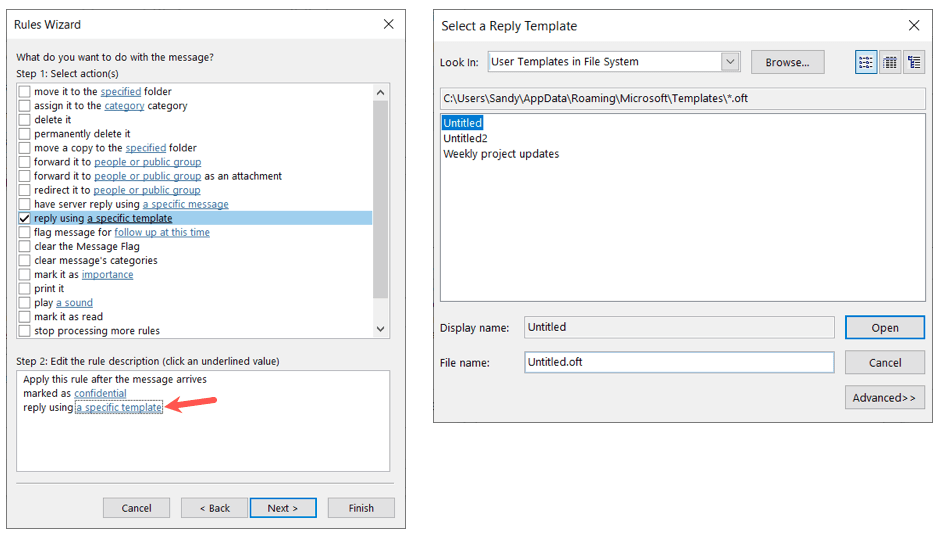
Task: Close the Rules Wizard dialog
Action: (x=388, y=24)
